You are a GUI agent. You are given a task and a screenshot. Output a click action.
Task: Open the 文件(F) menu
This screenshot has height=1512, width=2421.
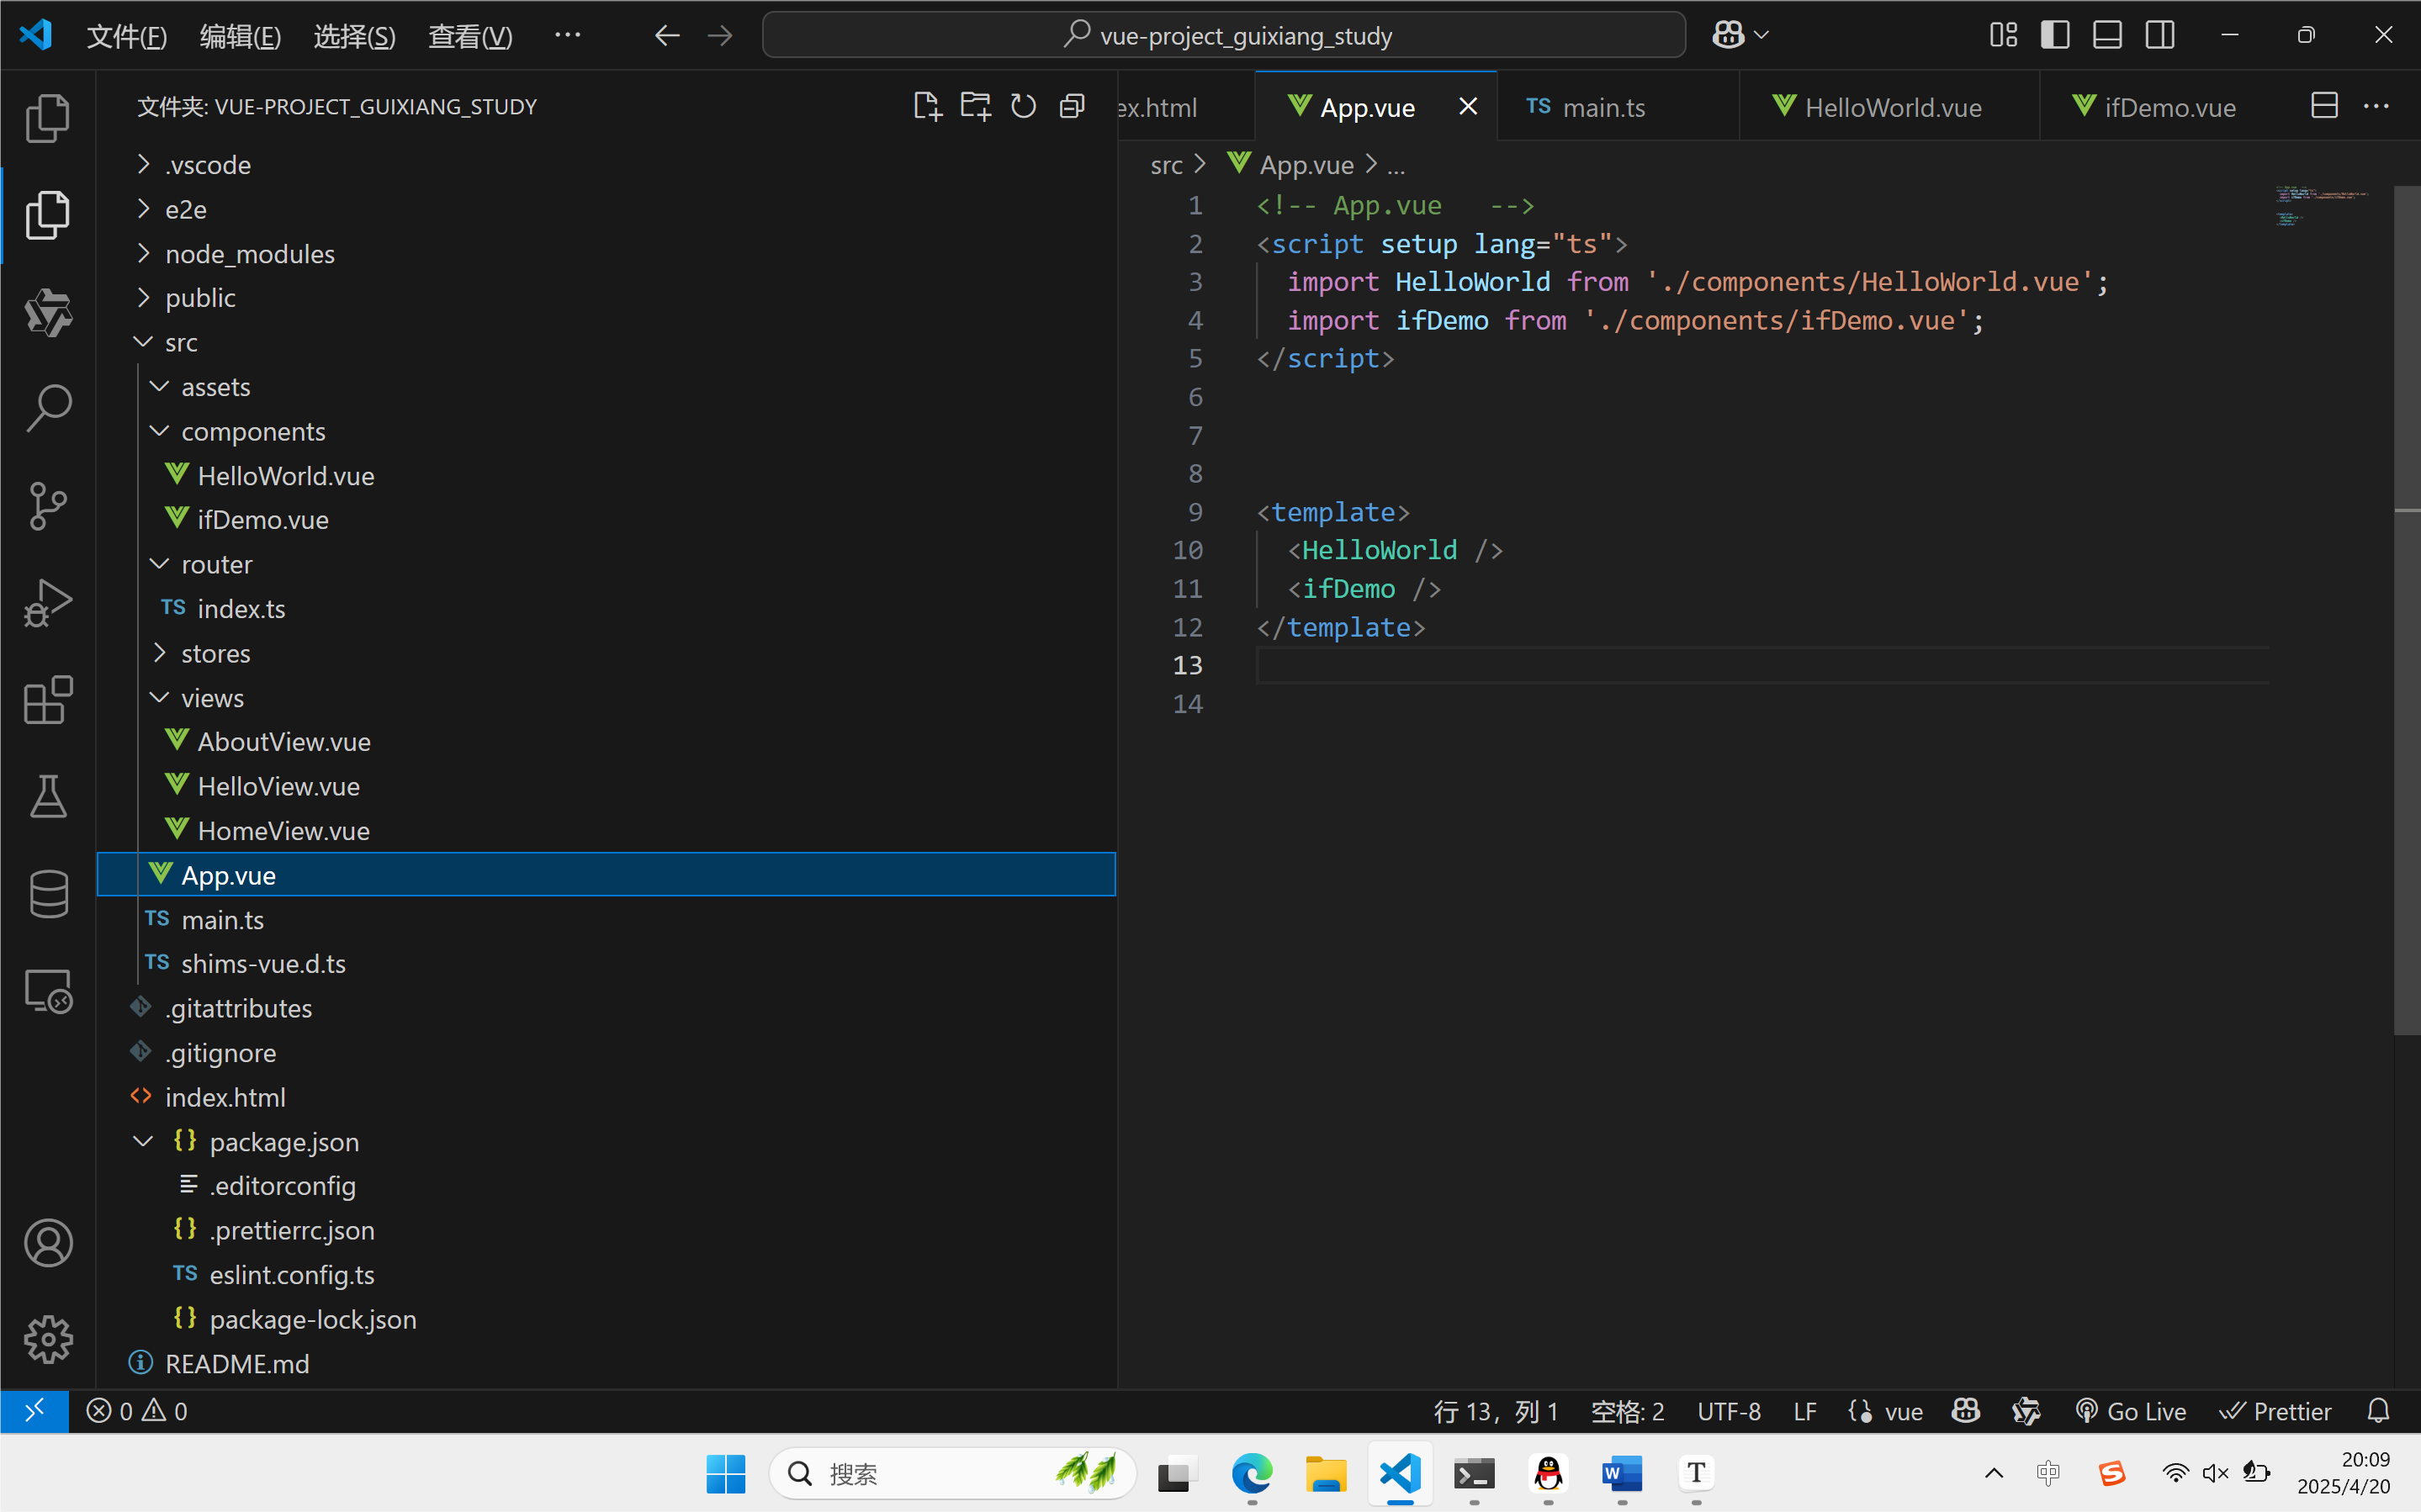click(126, 36)
